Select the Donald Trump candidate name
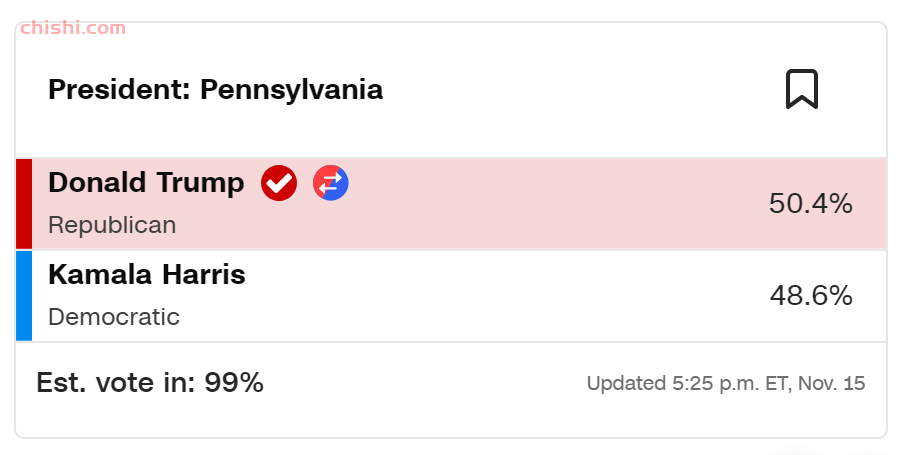 [x=146, y=183]
